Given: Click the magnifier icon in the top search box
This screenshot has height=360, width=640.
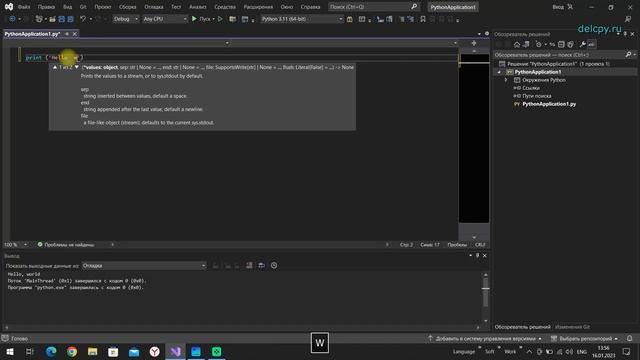Looking at the screenshot, I should coord(414,7).
